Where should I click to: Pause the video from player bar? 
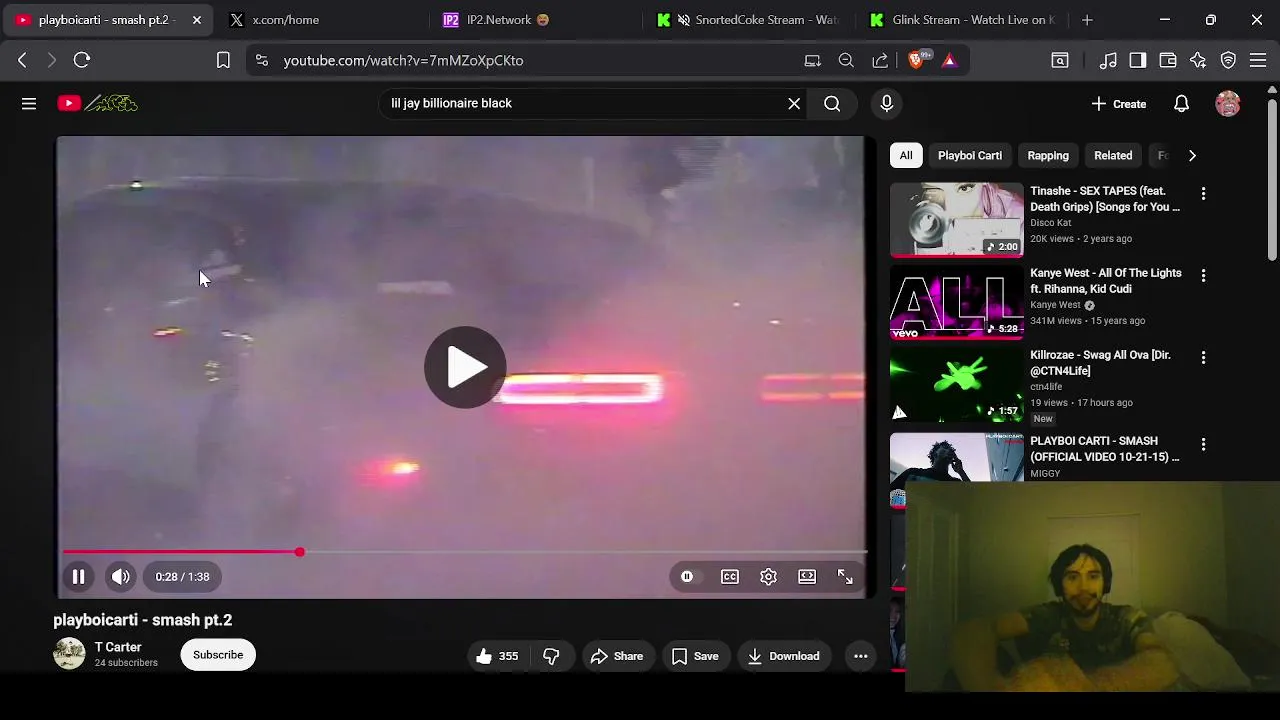pos(78,576)
